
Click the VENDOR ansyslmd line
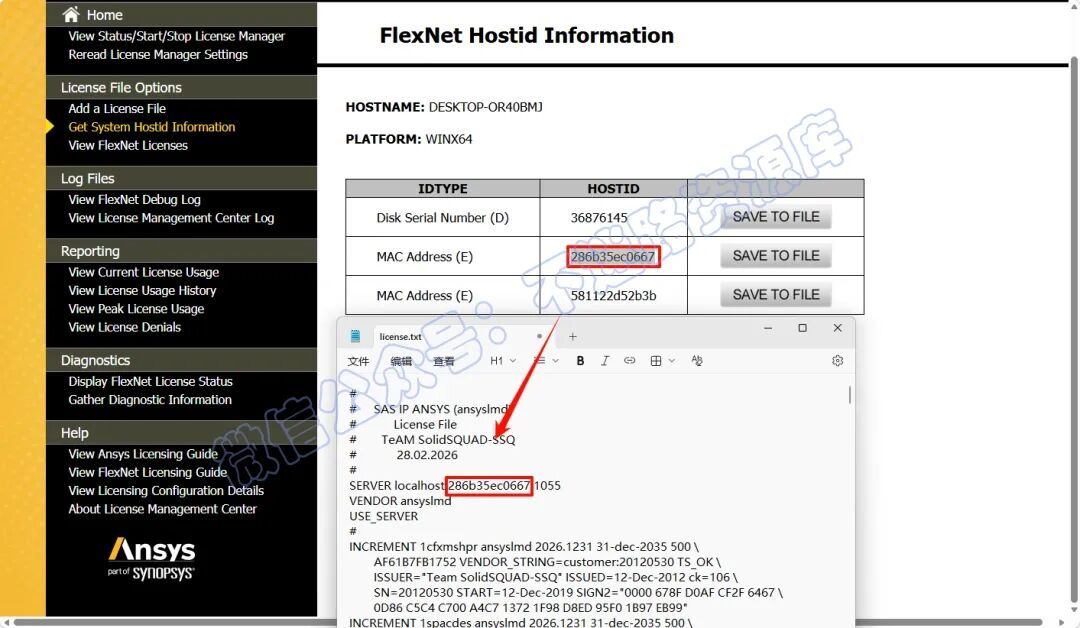[400, 501]
